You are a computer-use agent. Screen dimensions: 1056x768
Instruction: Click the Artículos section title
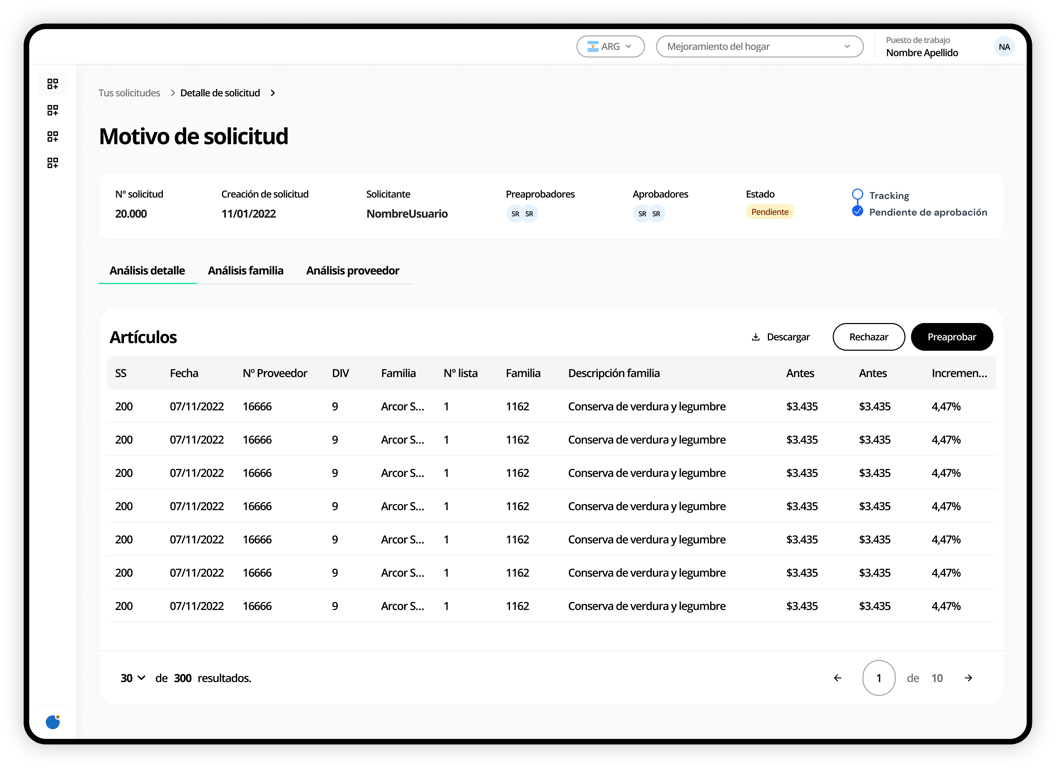[143, 337]
